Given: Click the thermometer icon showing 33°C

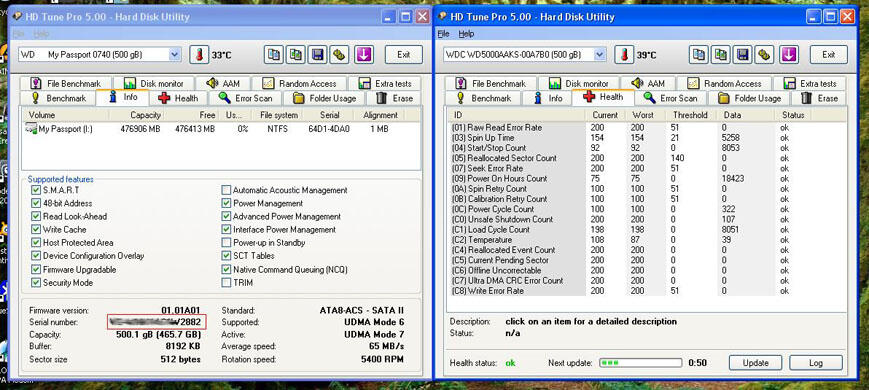Looking at the screenshot, I should pyautogui.click(x=199, y=54).
